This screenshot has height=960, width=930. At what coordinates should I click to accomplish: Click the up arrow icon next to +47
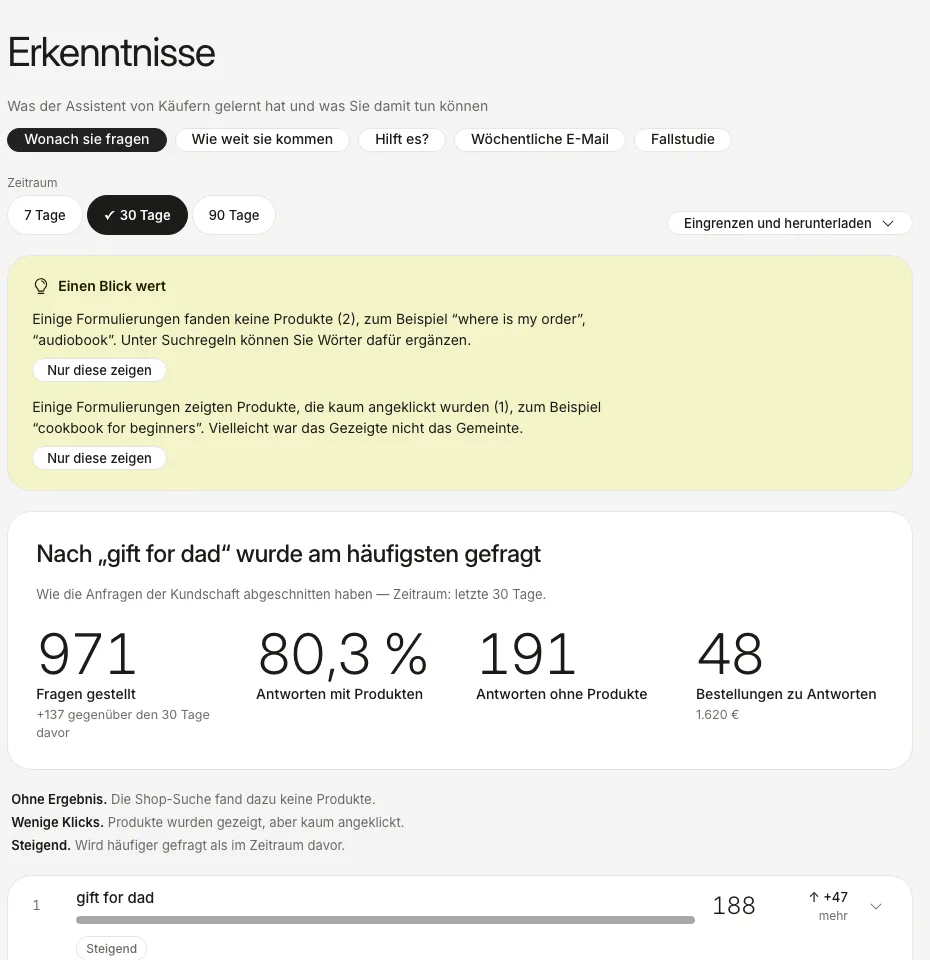click(x=814, y=897)
